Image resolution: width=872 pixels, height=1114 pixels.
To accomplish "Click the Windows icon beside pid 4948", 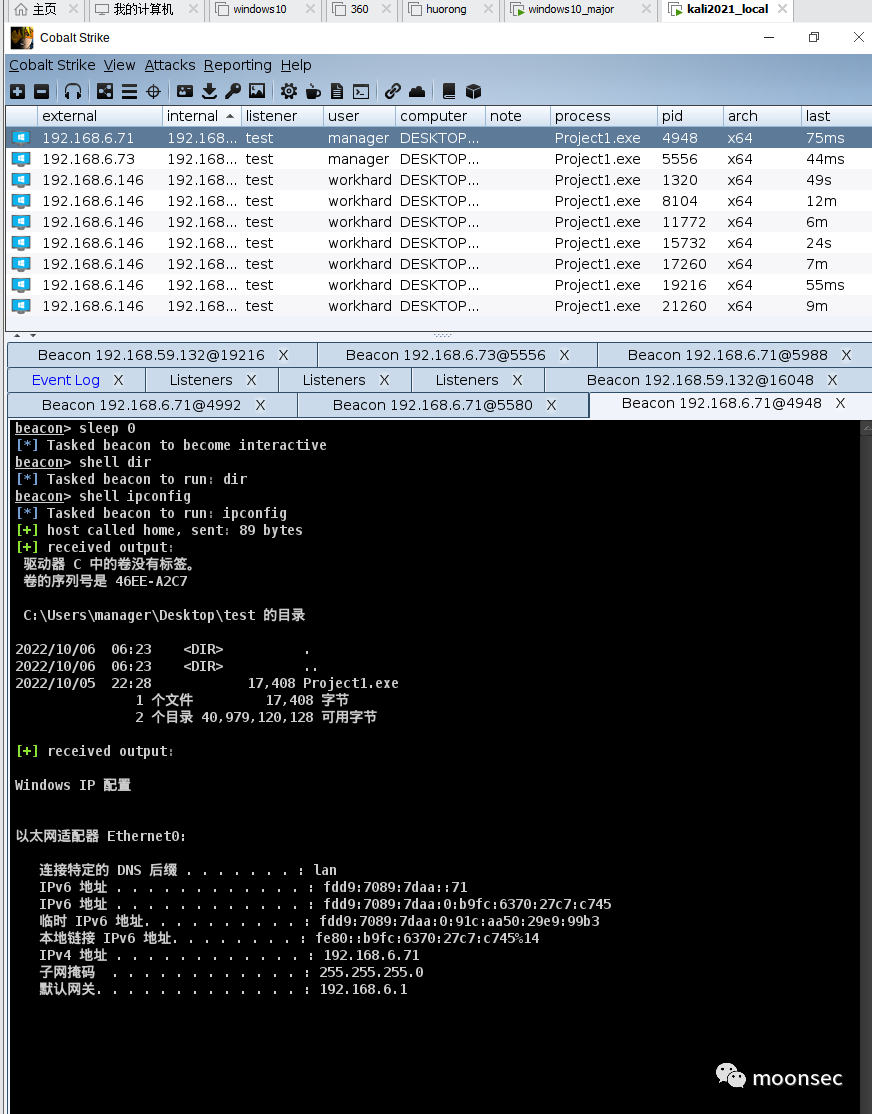I will point(21,138).
